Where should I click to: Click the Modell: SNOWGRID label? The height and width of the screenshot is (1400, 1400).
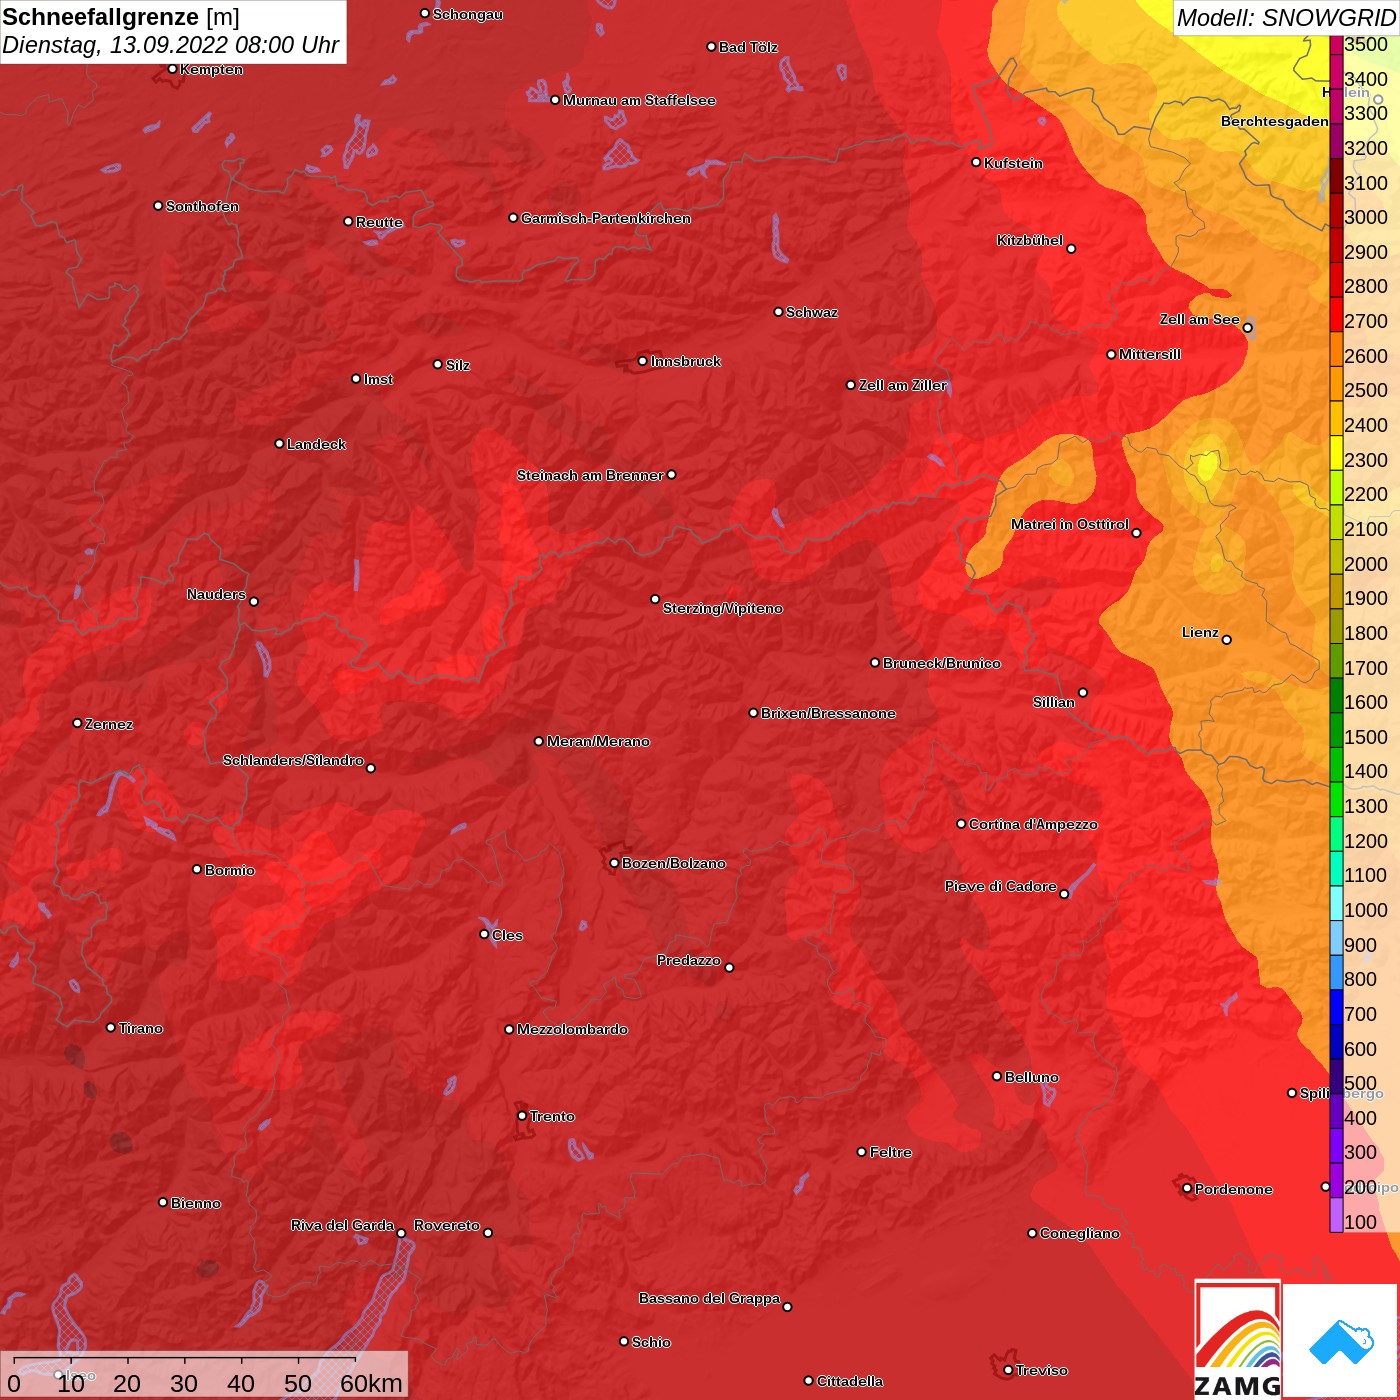1285,17
